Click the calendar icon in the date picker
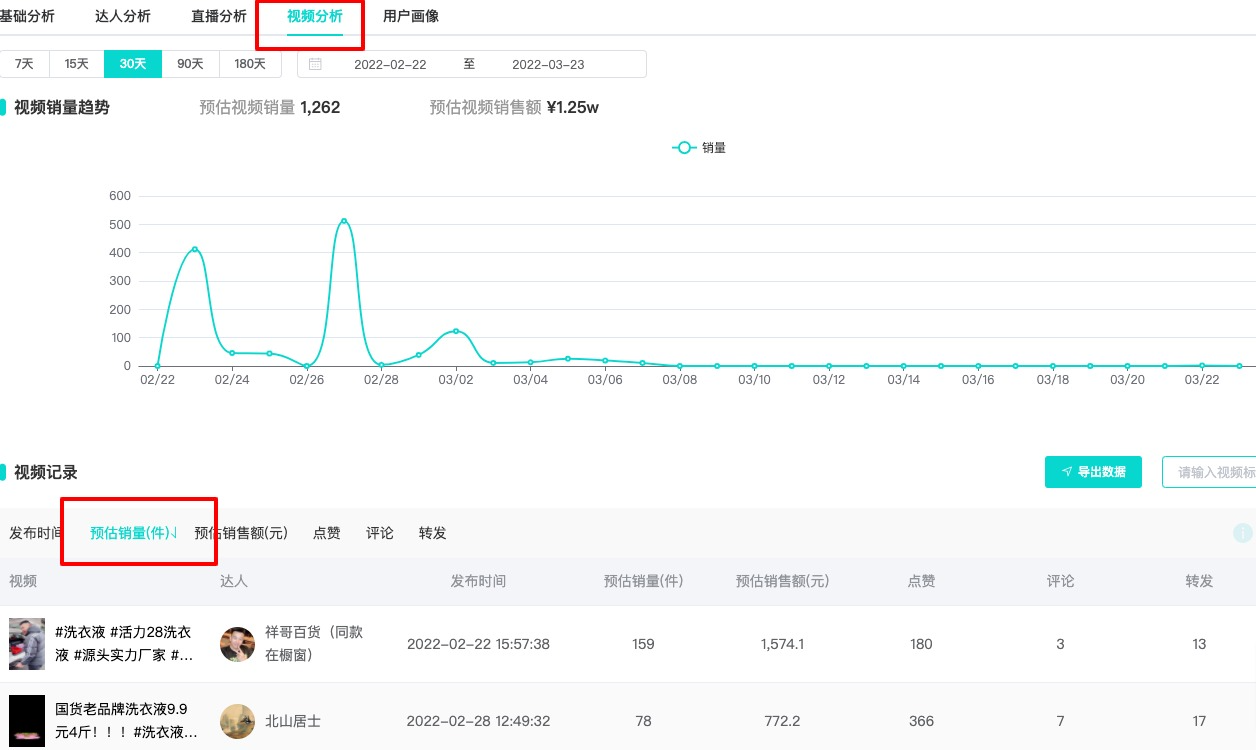1256x750 pixels. 316,63
